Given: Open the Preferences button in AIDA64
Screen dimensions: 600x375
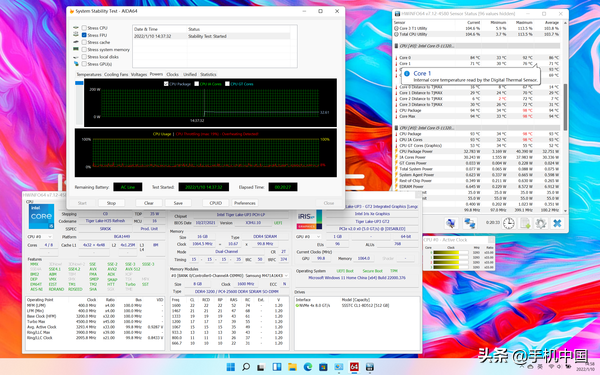Looking at the screenshot, I should point(245,203).
